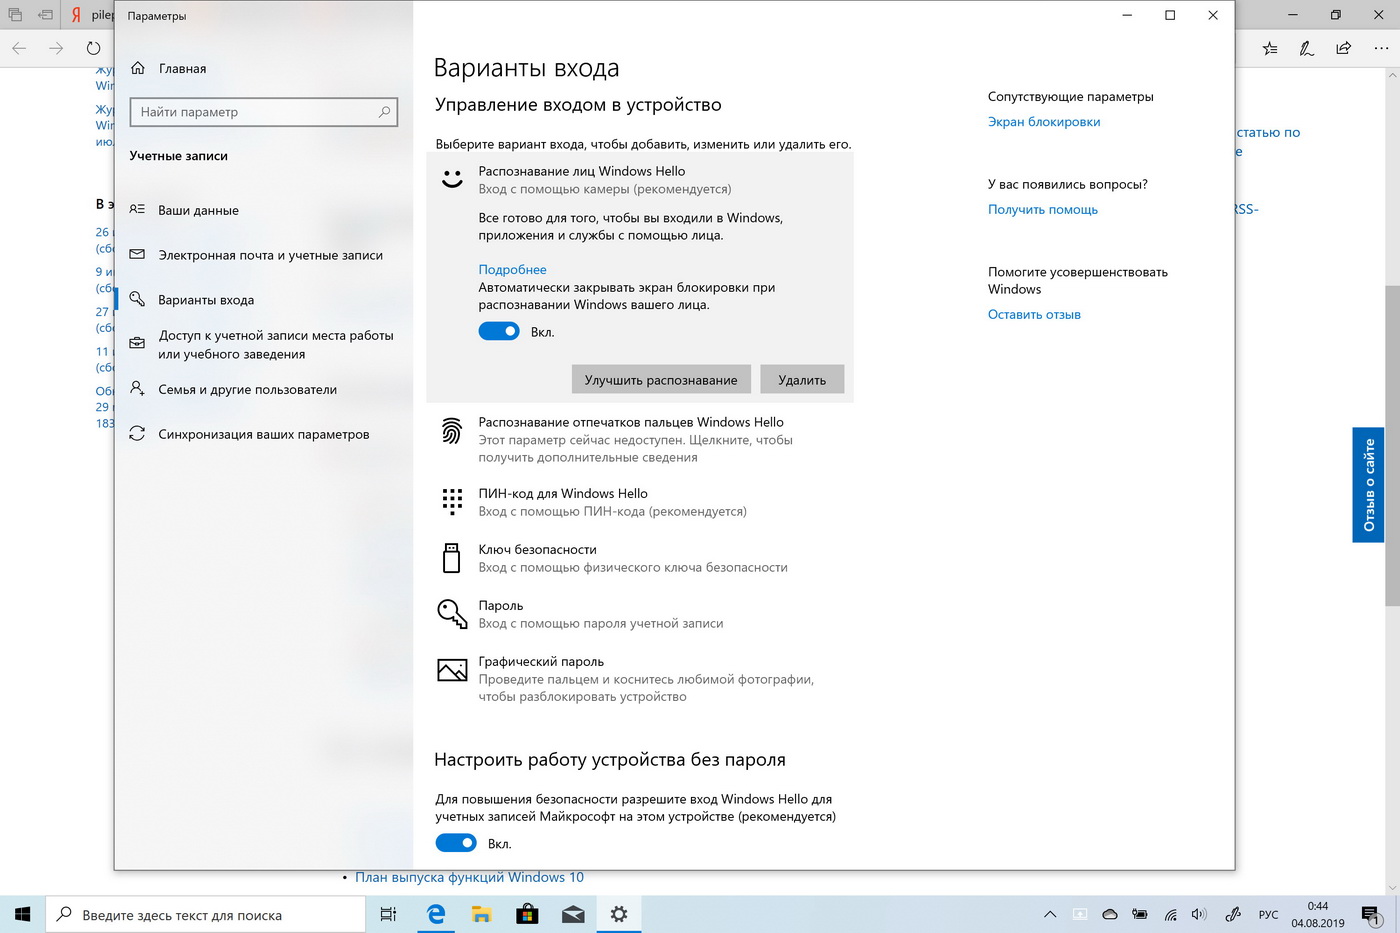Image resolution: width=1400 pixels, height=933 pixels.
Task: Open Wi-Fi network tray icon
Action: pos(1170,914)
